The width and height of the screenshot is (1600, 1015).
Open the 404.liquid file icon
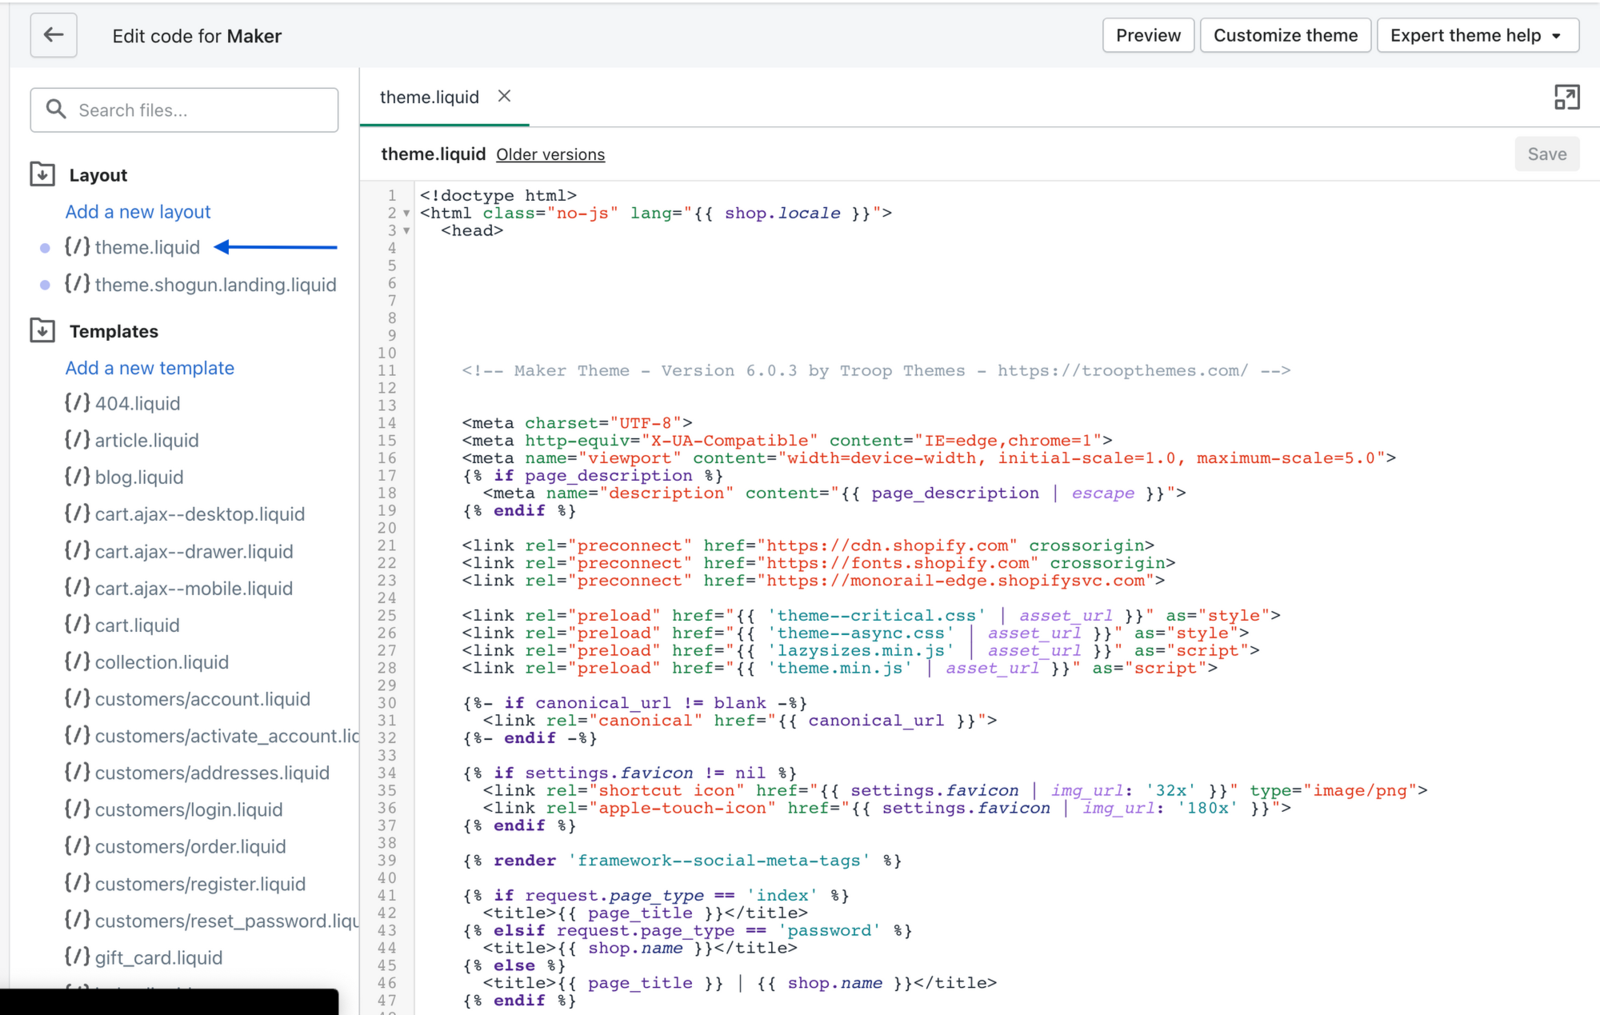pos(77,403)
